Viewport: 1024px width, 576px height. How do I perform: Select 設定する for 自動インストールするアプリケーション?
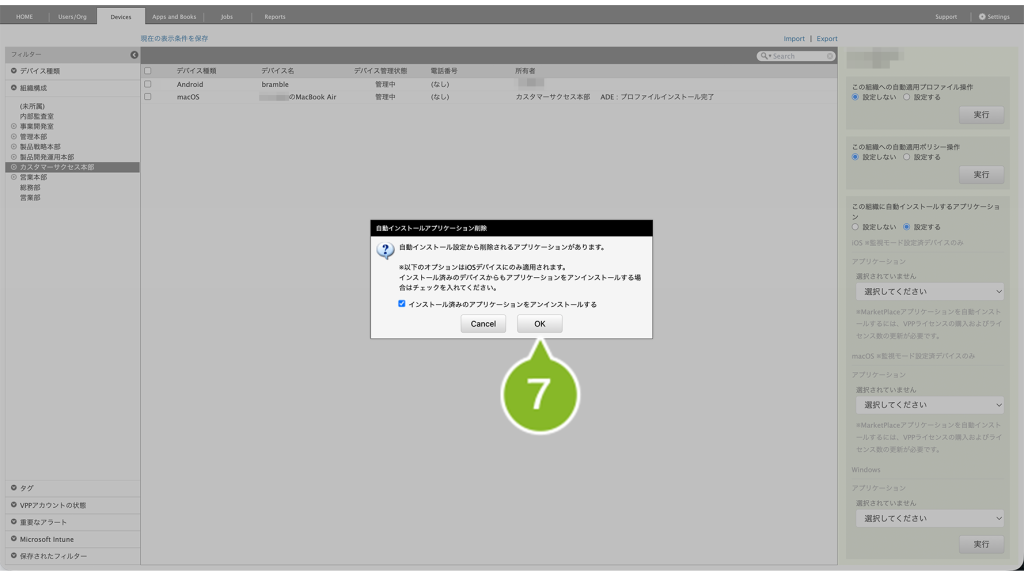click(906, 227)
